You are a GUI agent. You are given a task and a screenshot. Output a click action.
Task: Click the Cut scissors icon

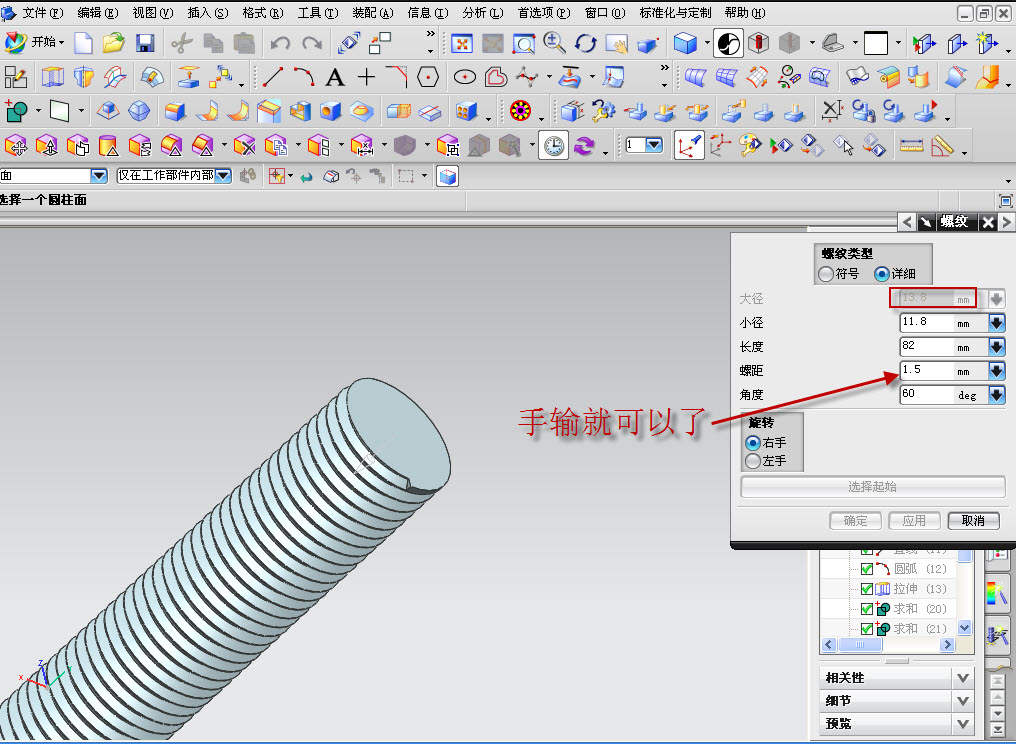click(182, 43)
